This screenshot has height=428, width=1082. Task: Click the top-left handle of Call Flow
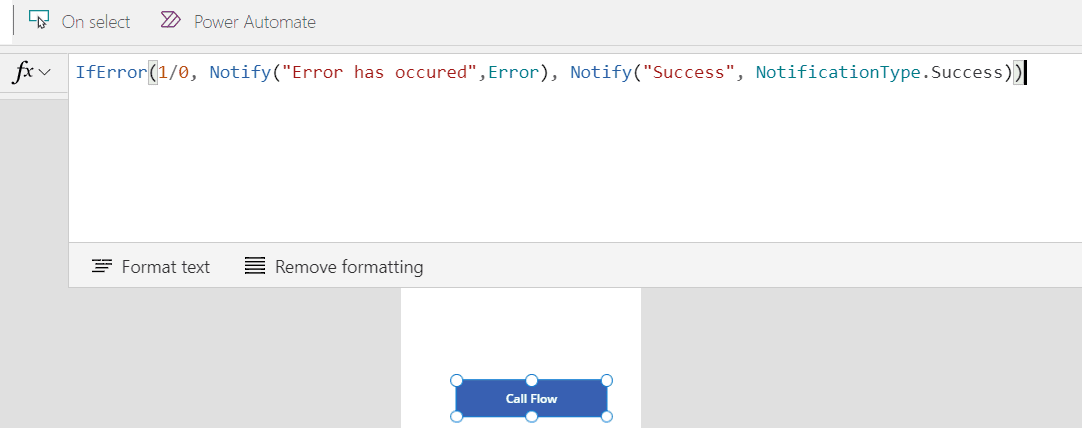456,380
